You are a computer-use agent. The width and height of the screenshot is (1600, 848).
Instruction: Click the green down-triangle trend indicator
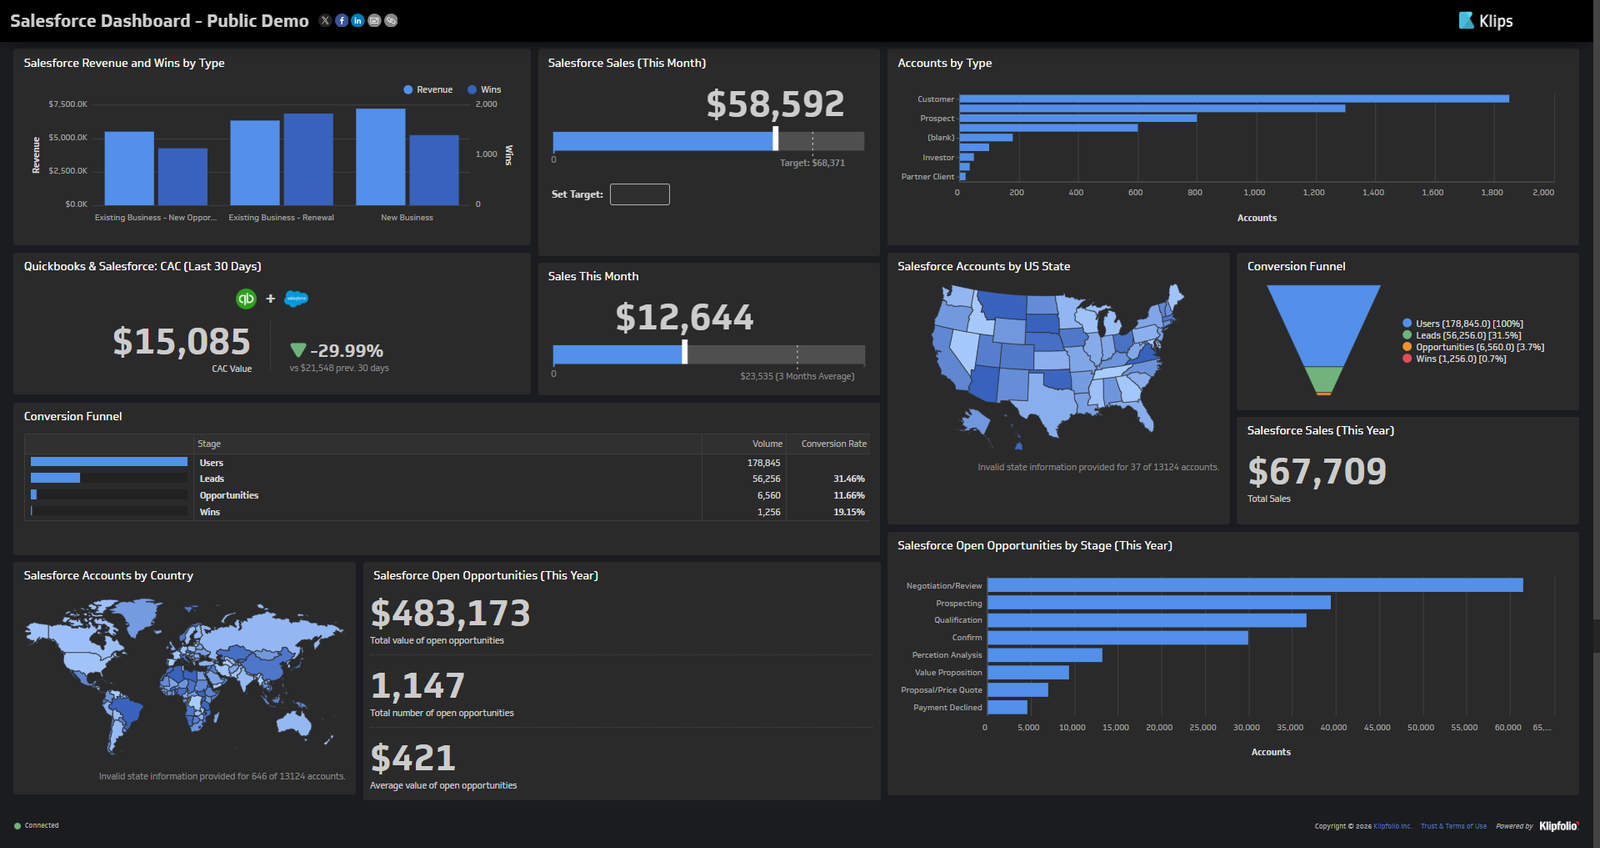(x=298, y=350)
